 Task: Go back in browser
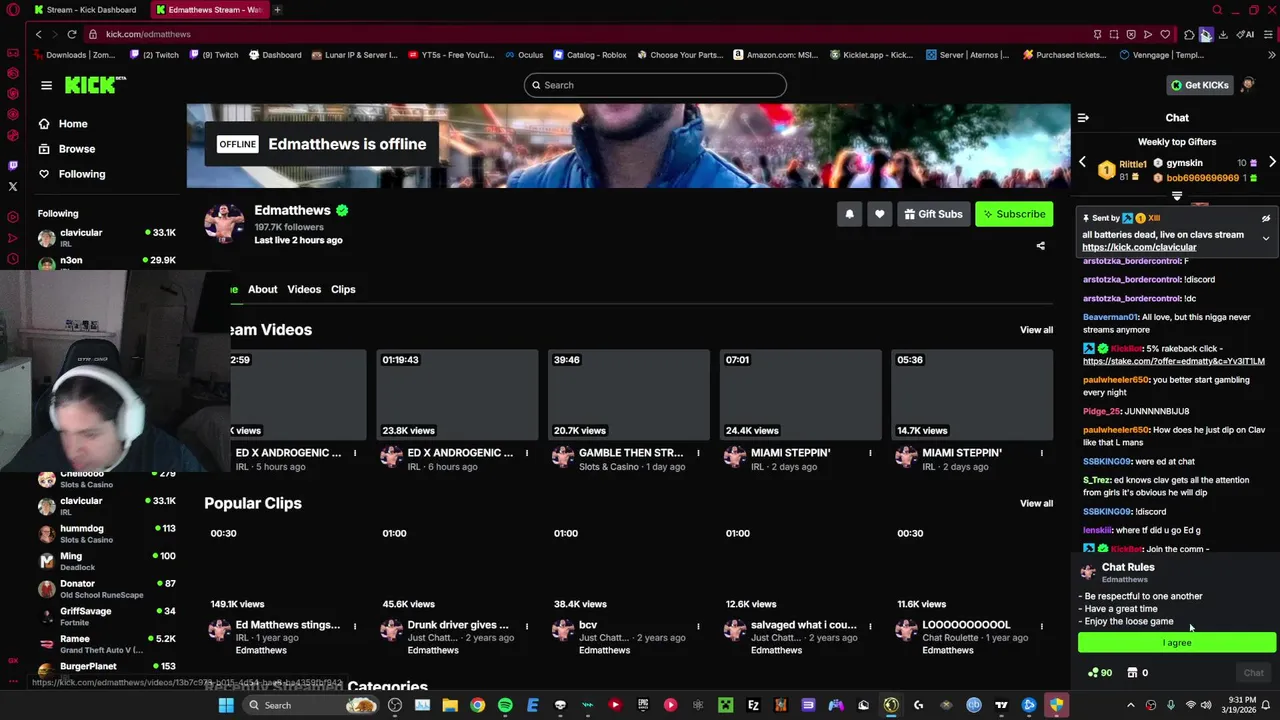pos(38,34)
